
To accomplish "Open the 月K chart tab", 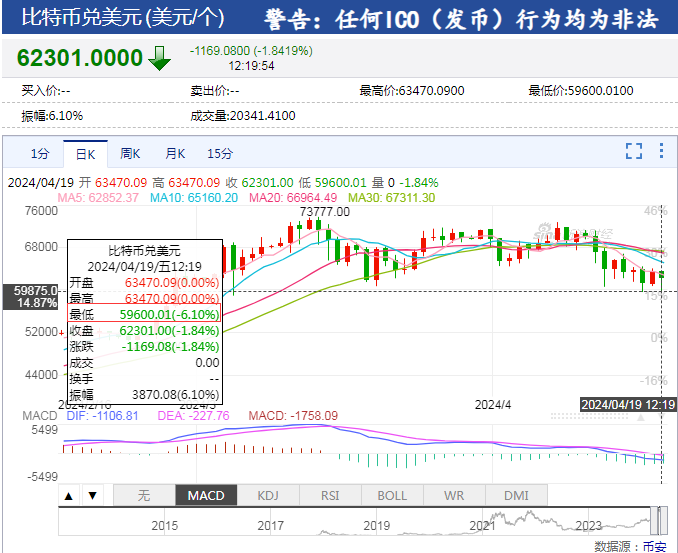I will pos(175,153).
